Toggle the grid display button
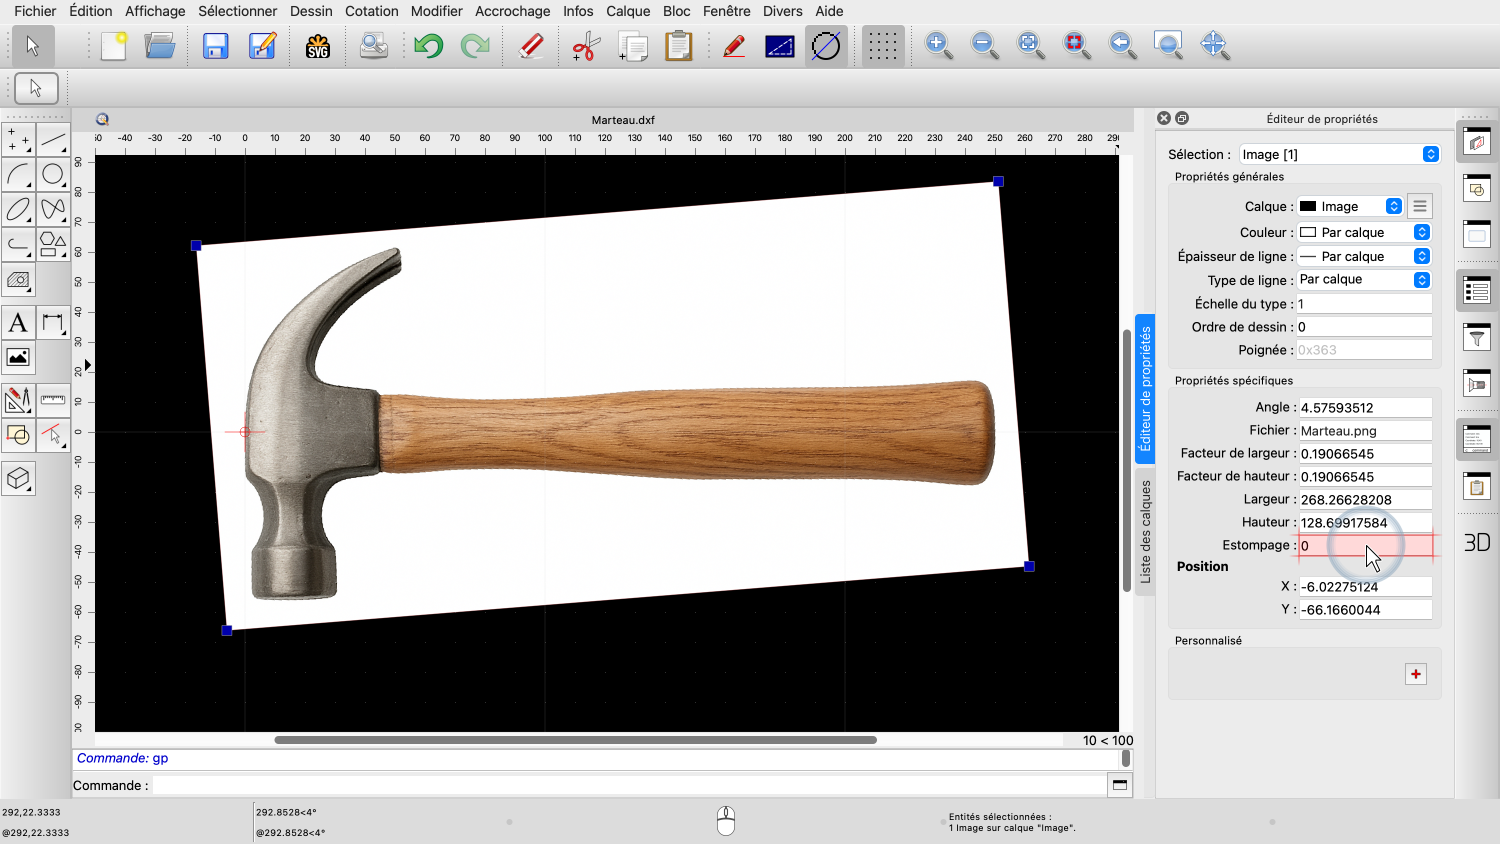Screen dimensions: 1500x844 pyautogui.click(x=882, y=46)
